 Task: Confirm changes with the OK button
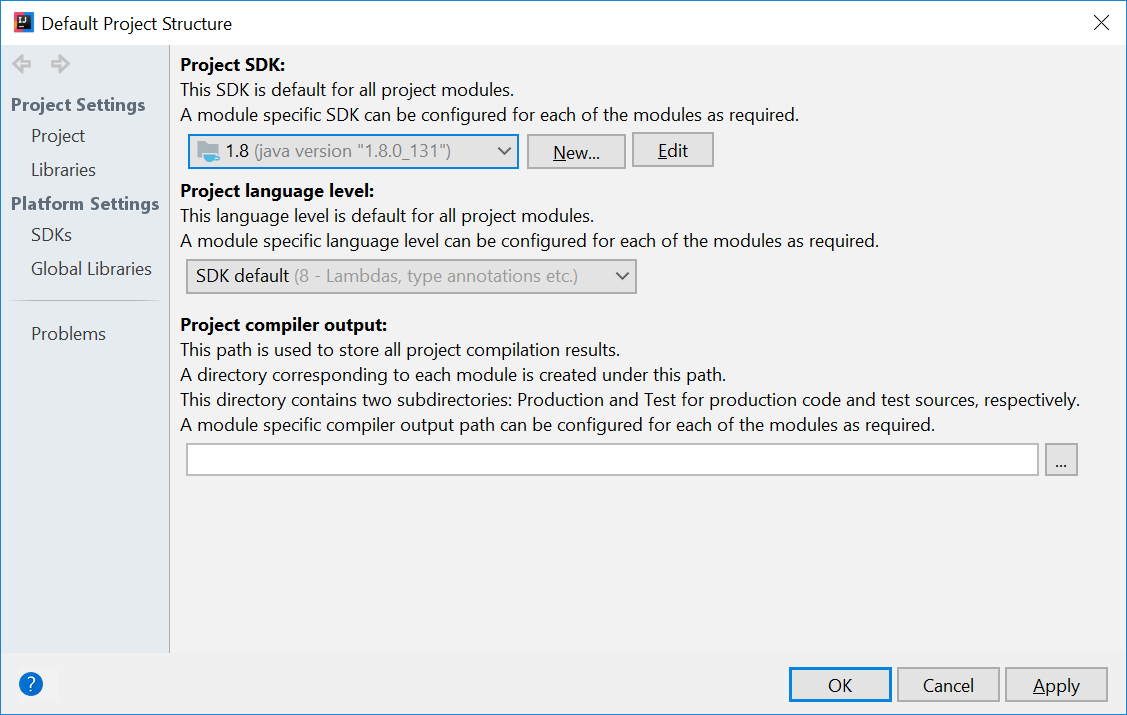[840, 685]
